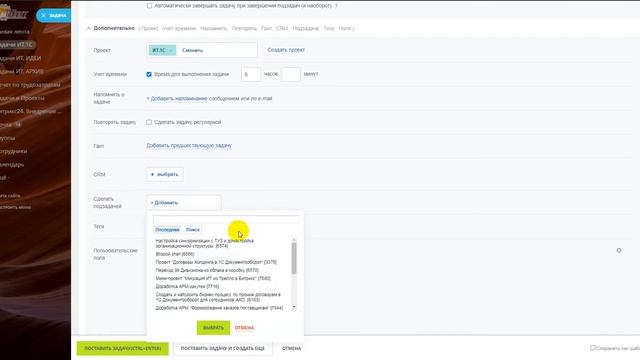Tick the save-as-template checkbox at bottom right
The height and width of the screenshot is (360, 640).
593,348
